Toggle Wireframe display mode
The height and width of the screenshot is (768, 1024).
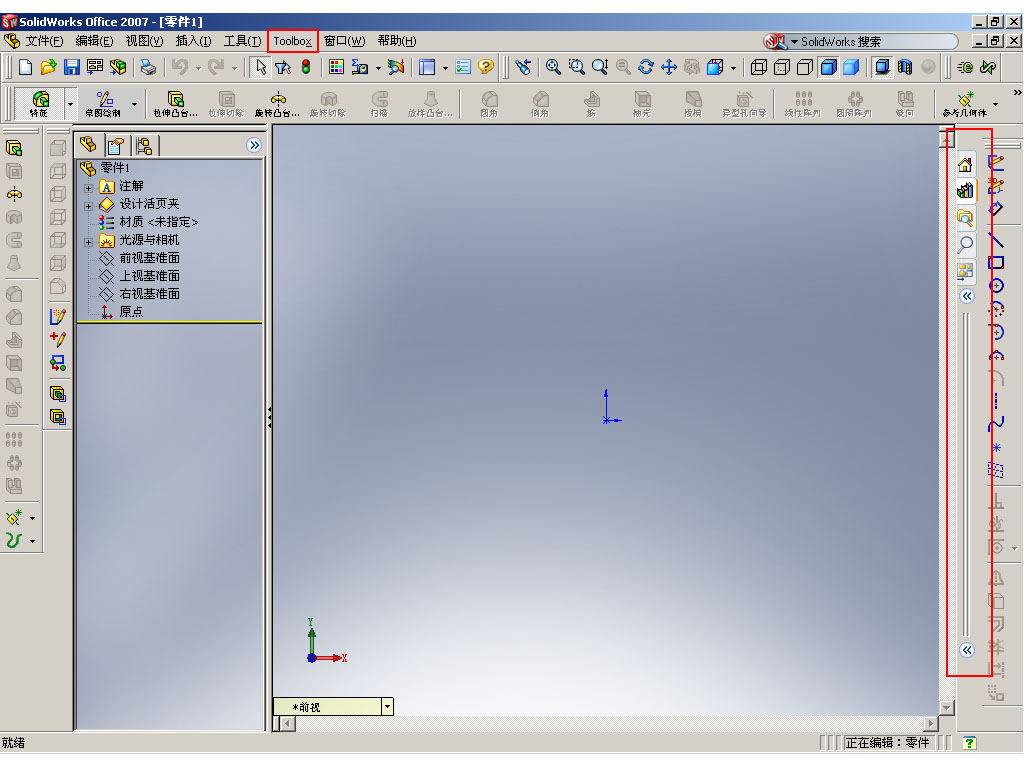(759, 67)
